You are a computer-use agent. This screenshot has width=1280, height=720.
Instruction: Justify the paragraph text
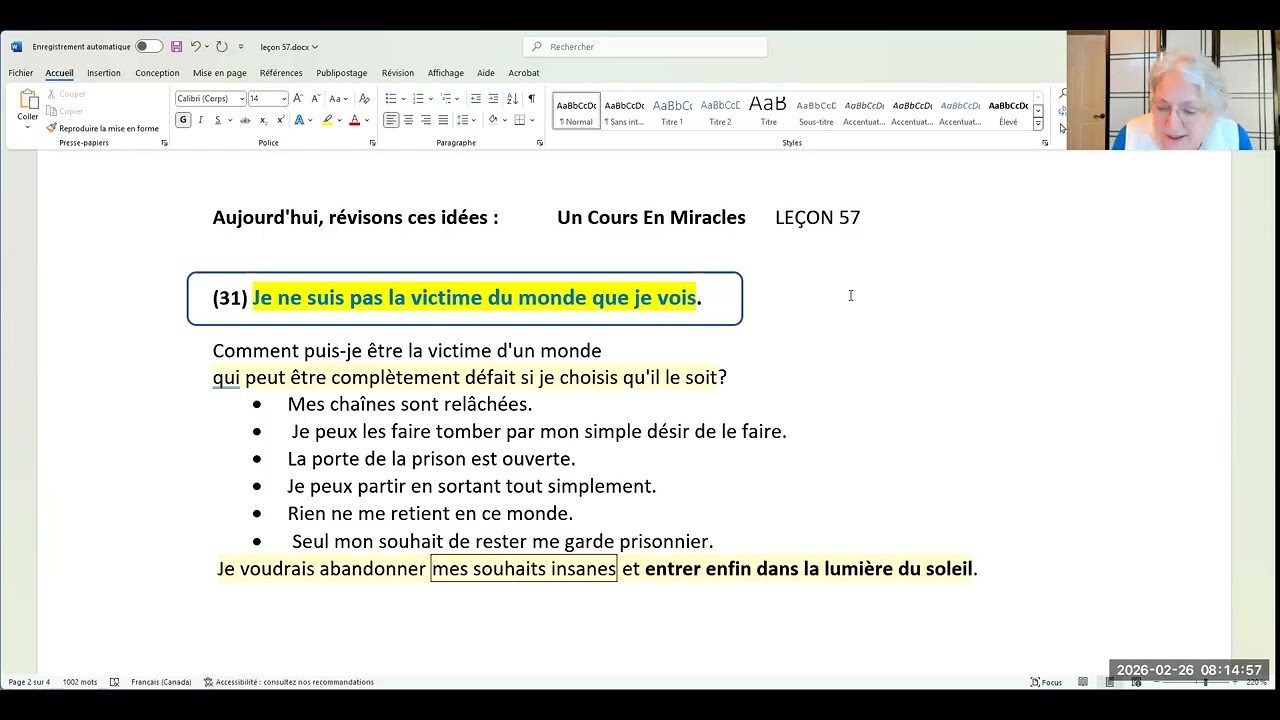[x=443, y=120]
